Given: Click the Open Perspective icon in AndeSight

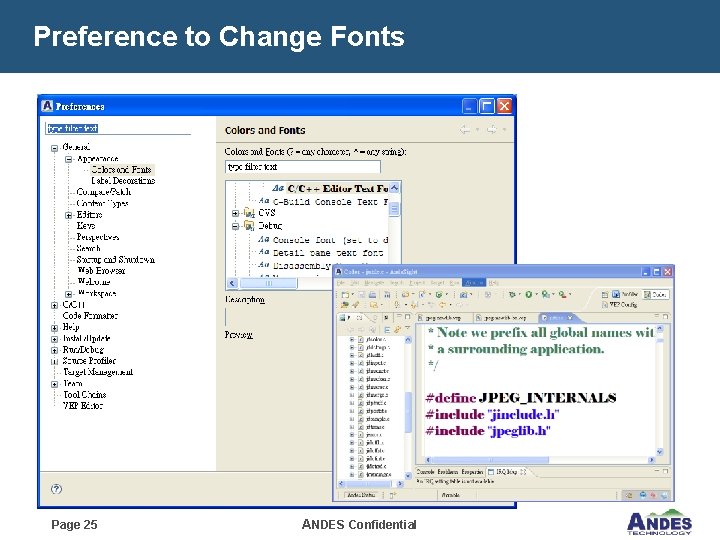Looking at the screenshot, I should [x=604, y=295].
